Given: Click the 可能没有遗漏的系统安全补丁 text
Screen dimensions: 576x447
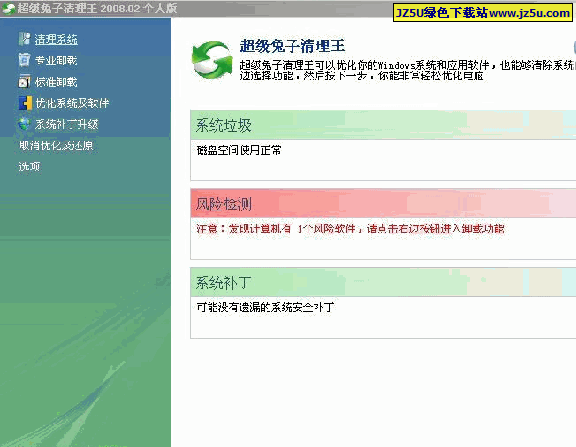Looking at the screenshot, I should 265,307.
